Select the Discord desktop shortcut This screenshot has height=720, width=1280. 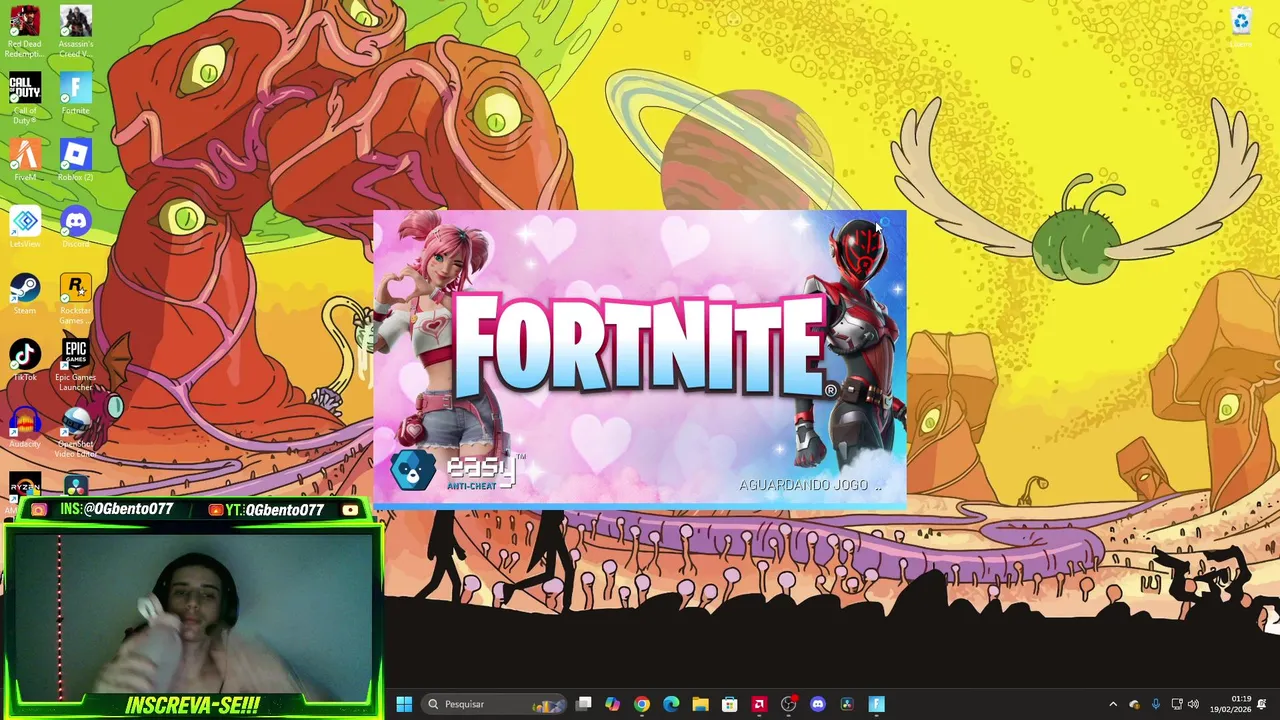(75, 227)
